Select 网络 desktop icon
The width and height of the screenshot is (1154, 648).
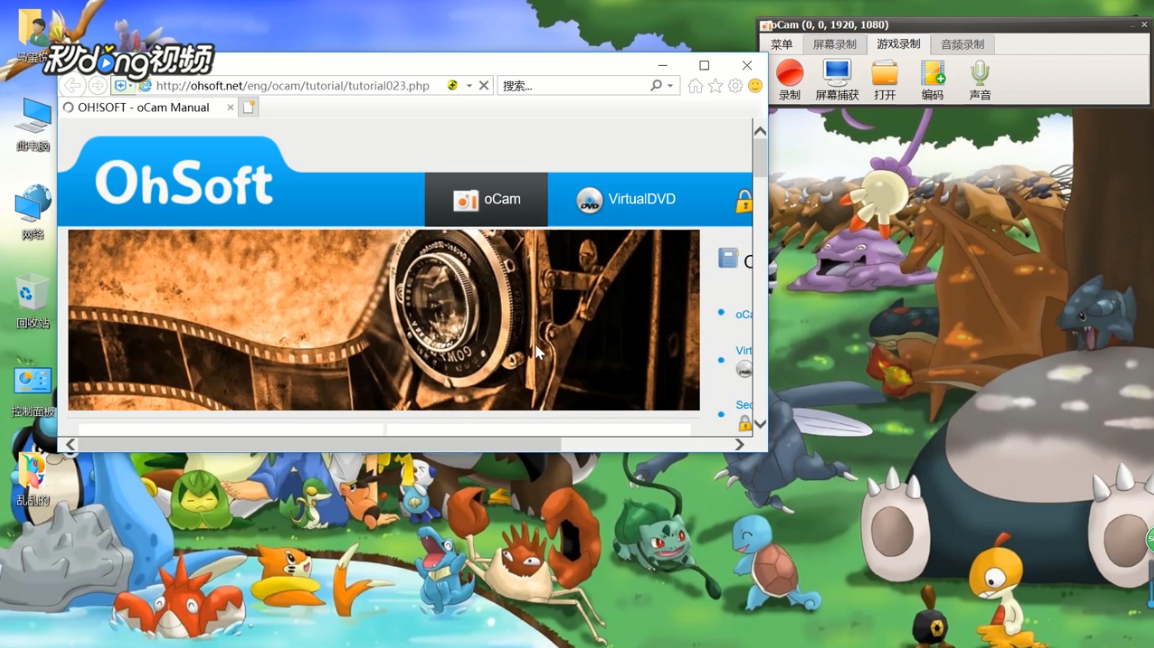click(33, 214)
